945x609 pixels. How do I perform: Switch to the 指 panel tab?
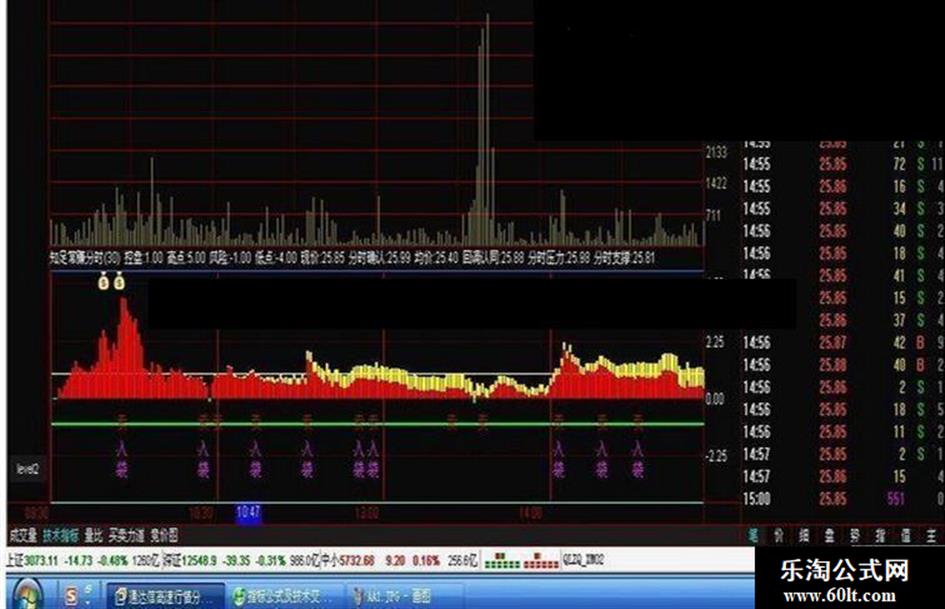[x=880, y=535]
